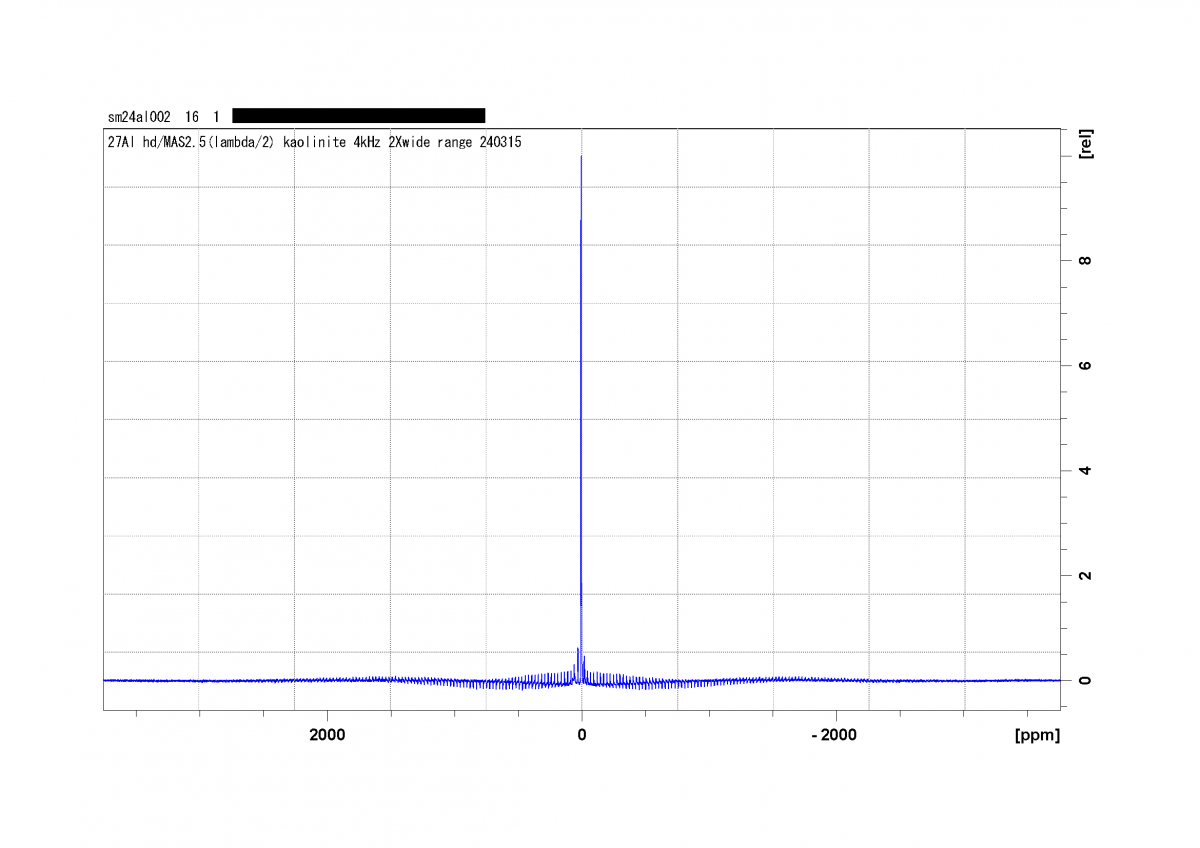Click the 0 ppm axis label
Image resolution: width=1200 pixels, height=848 pixels.
coord(582,736)
